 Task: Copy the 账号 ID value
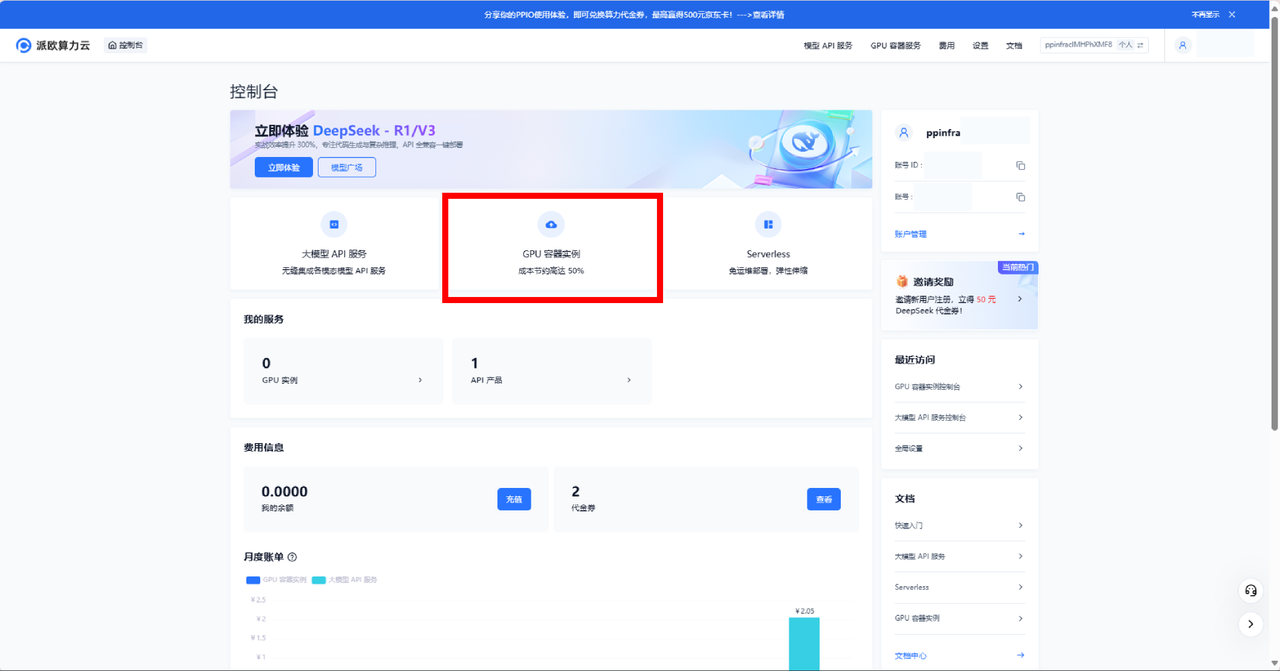pyautogui.click(x=1020, y=165)
